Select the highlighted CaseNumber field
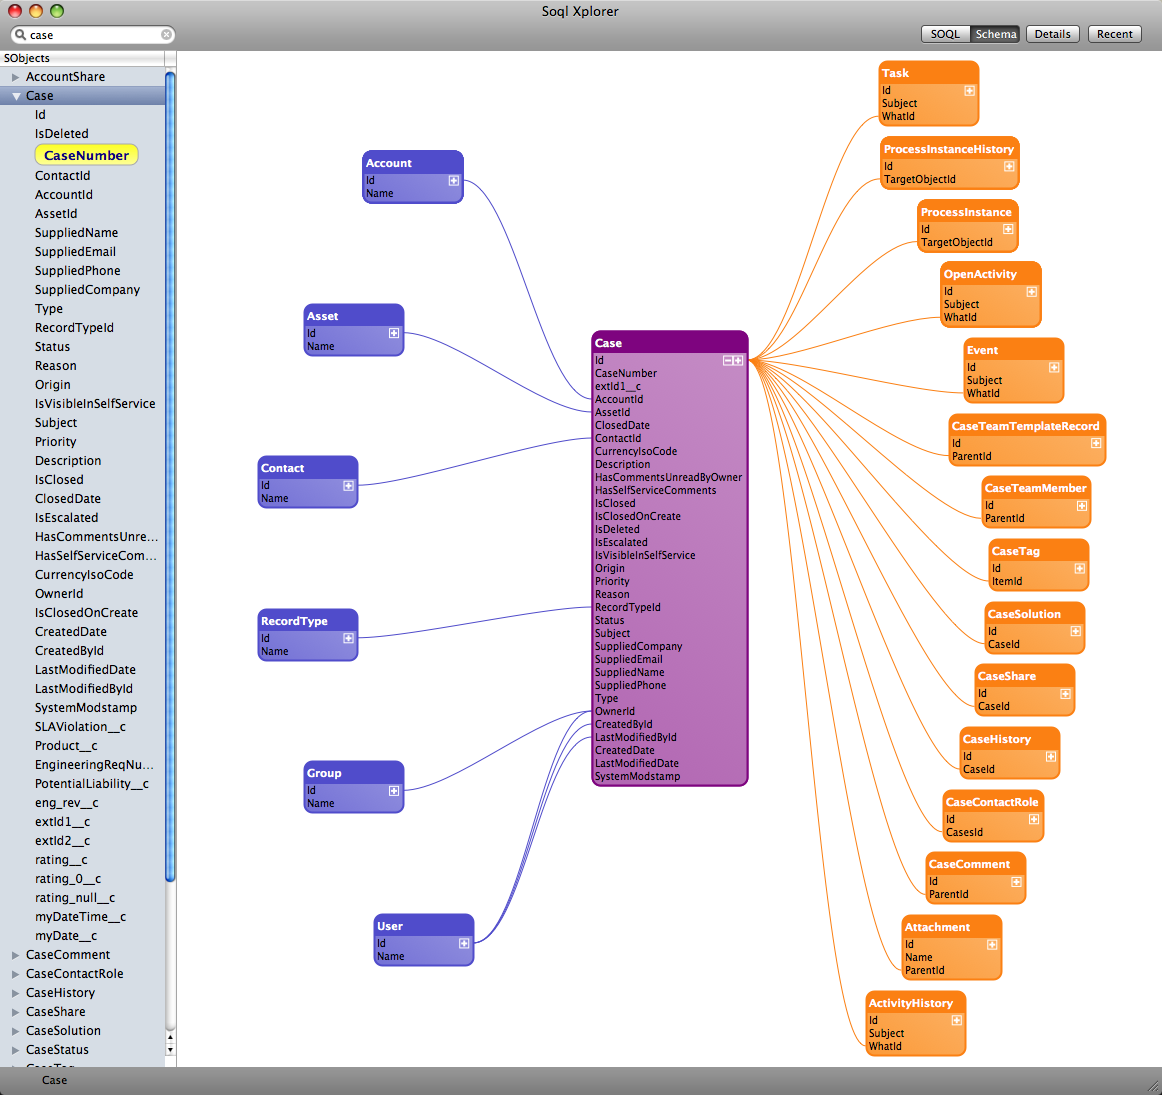Screen dimensions: 1162x1095 click(86, 155)
